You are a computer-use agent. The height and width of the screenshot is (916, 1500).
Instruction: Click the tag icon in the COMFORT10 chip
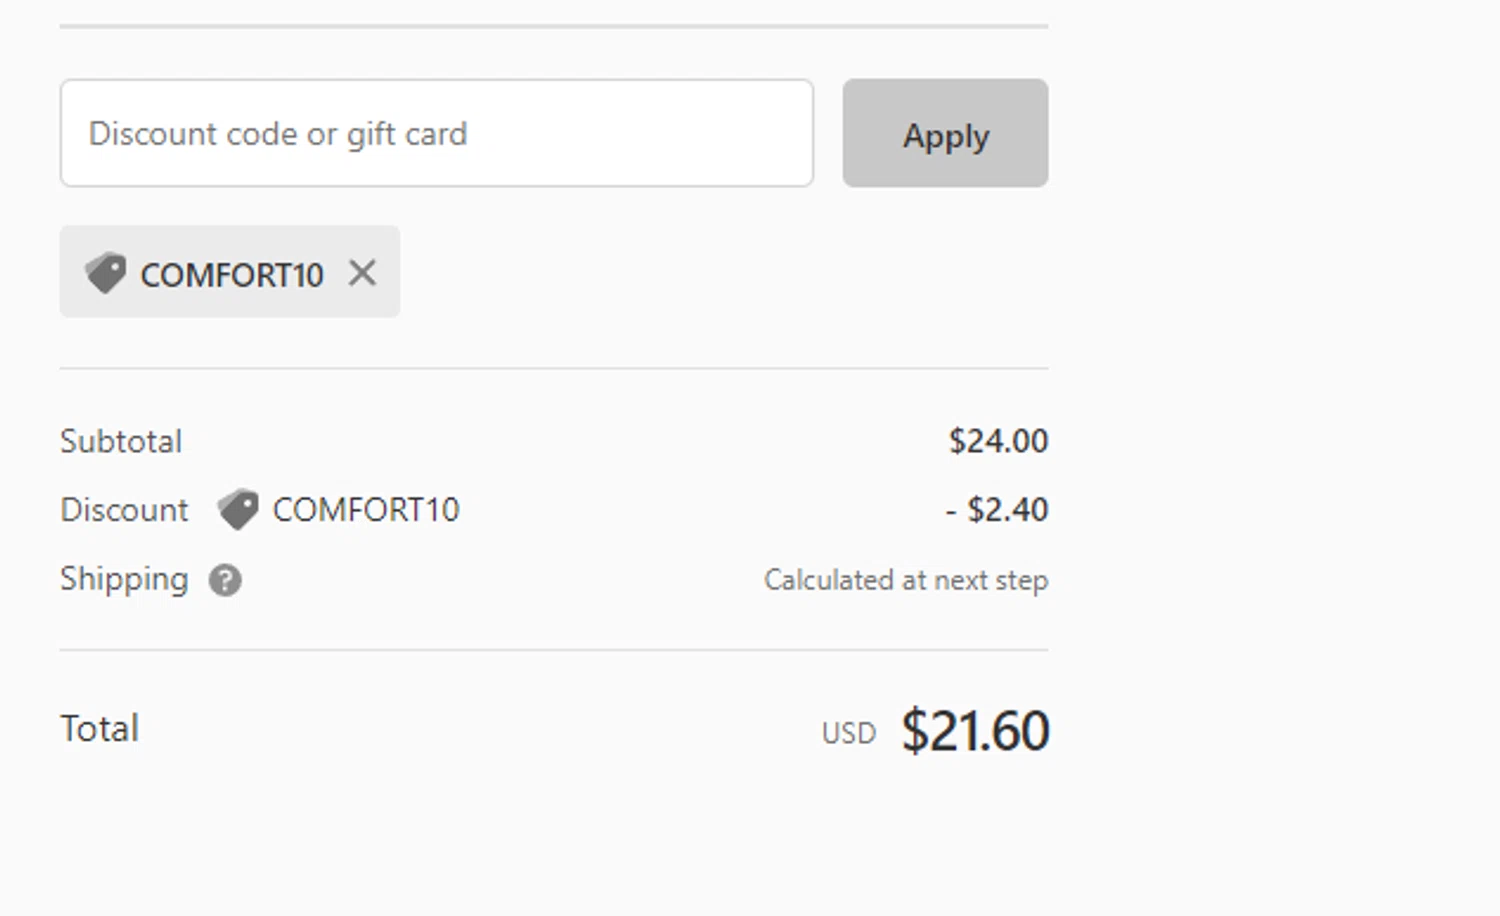point(105,273)
